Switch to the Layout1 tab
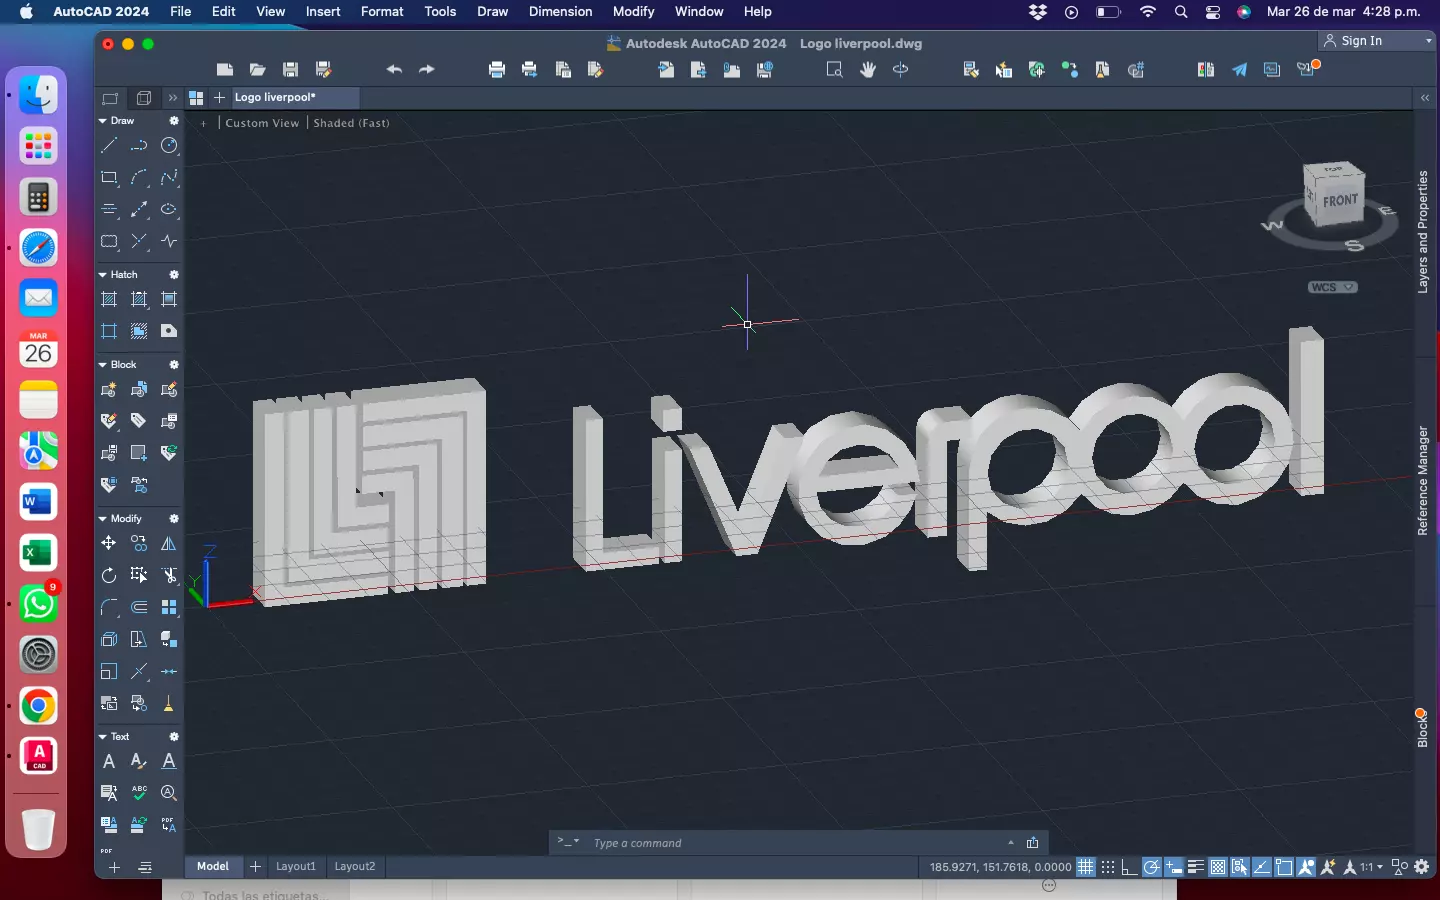The image size is (1440, 900). (296, 867)
